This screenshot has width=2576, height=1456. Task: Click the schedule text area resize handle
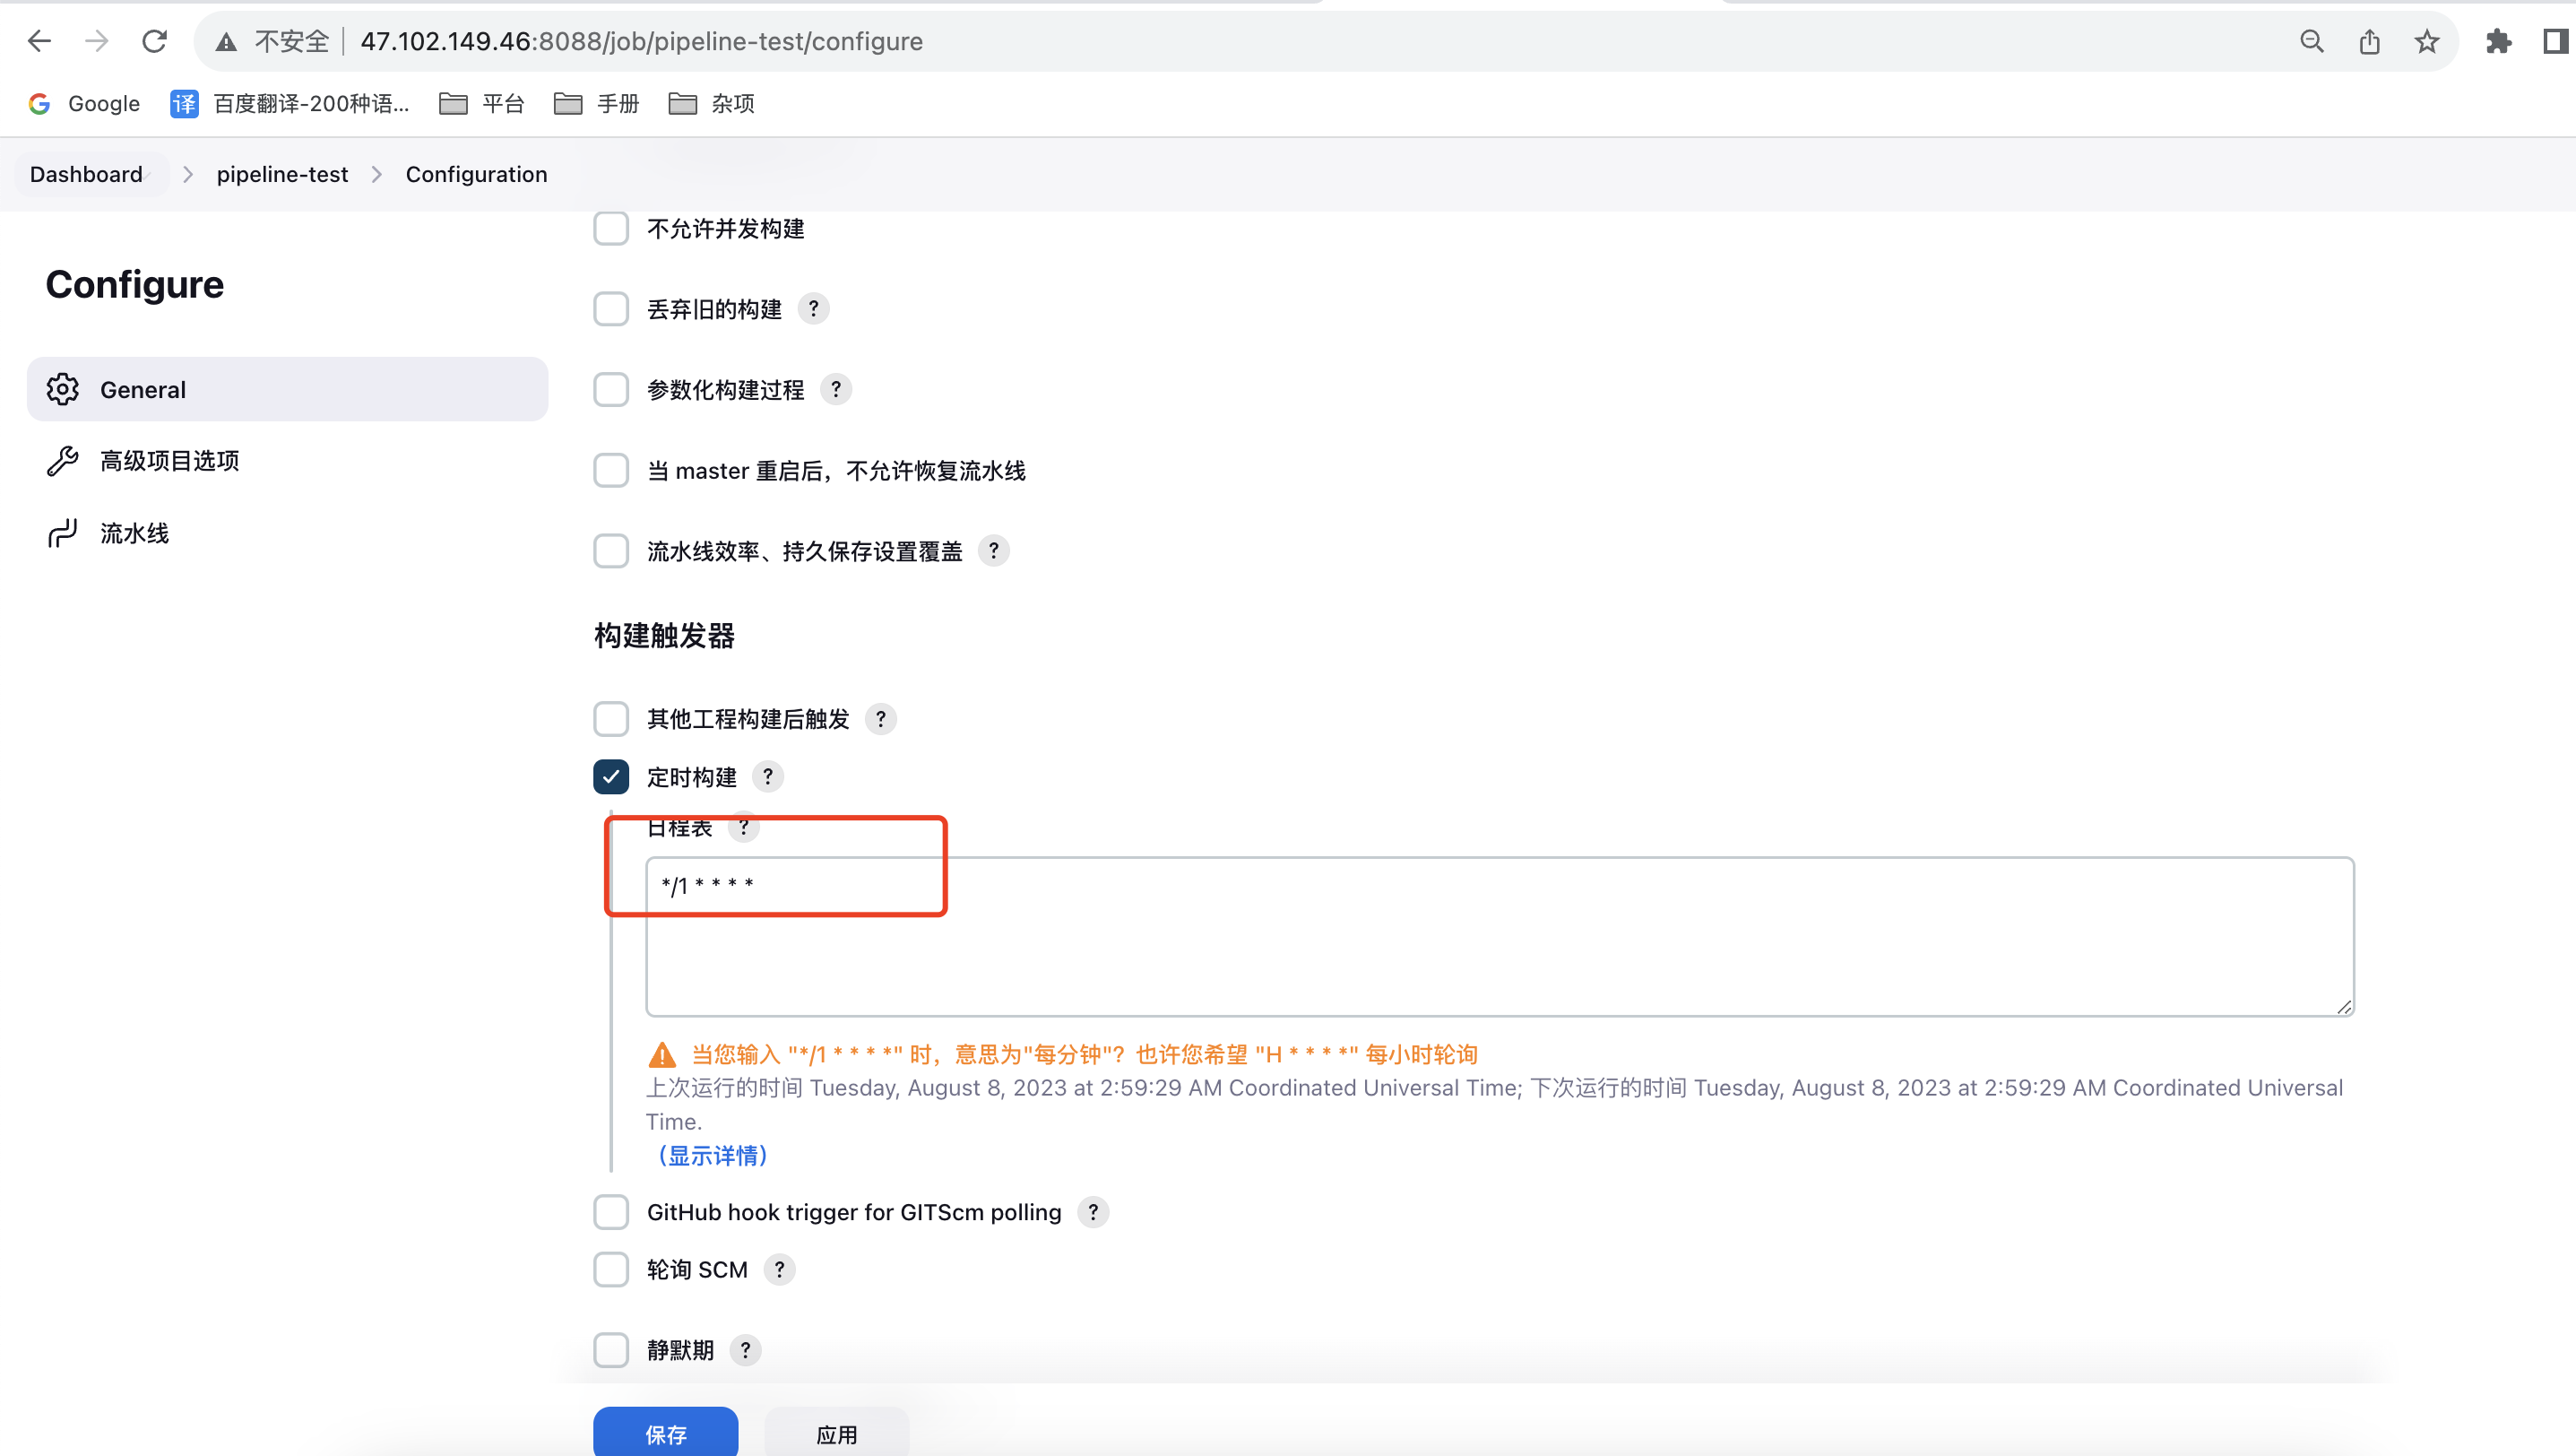tap(2344, 1006)
